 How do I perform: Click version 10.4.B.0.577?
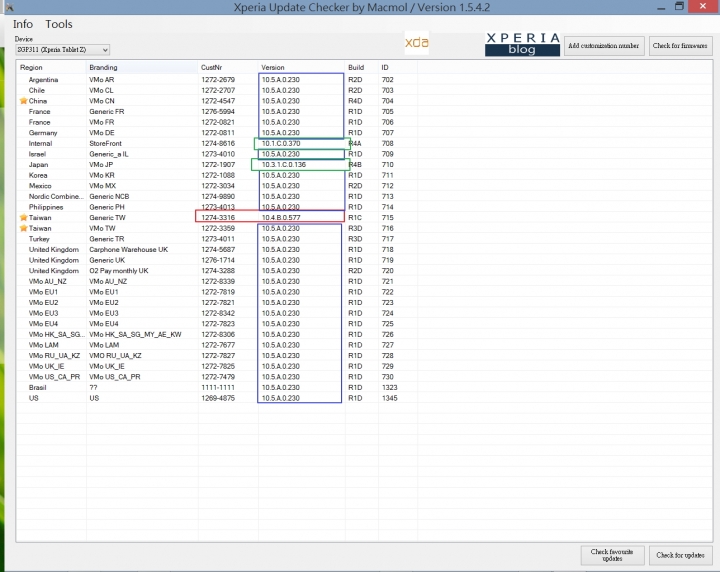(x=281, y=218)
